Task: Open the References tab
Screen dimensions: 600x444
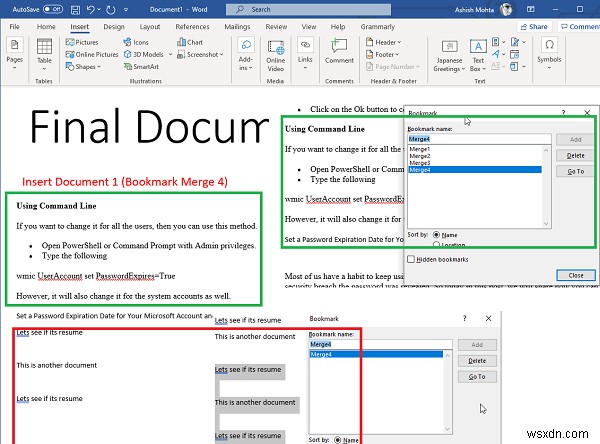Action: pos(192,26)
